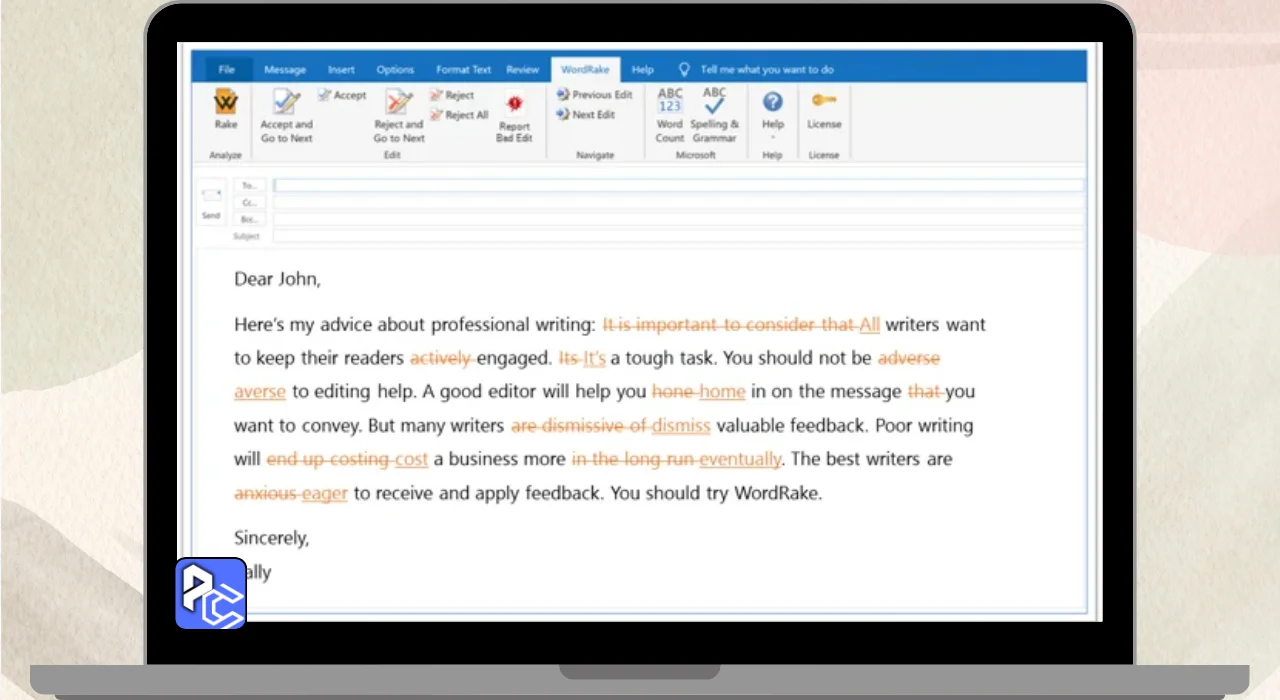Click the 'Sincerely,' closing line
This screenshot has width=1280, height=700.
pyautogui.click(x=272, y=538)
